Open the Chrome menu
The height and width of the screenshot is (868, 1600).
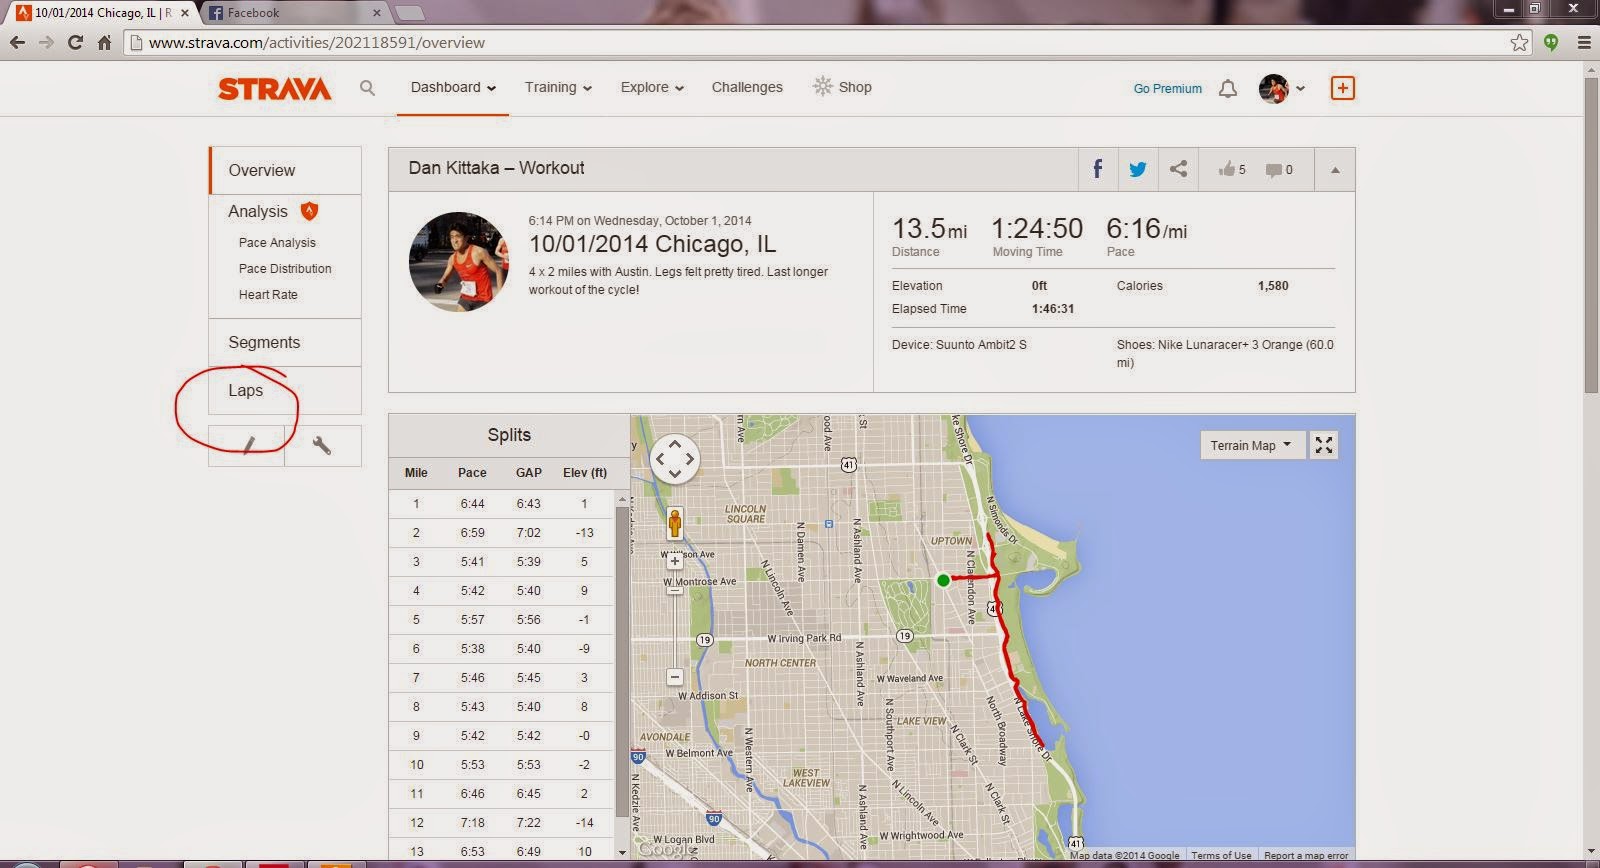pyautogui.click(x=1583, y=42)
